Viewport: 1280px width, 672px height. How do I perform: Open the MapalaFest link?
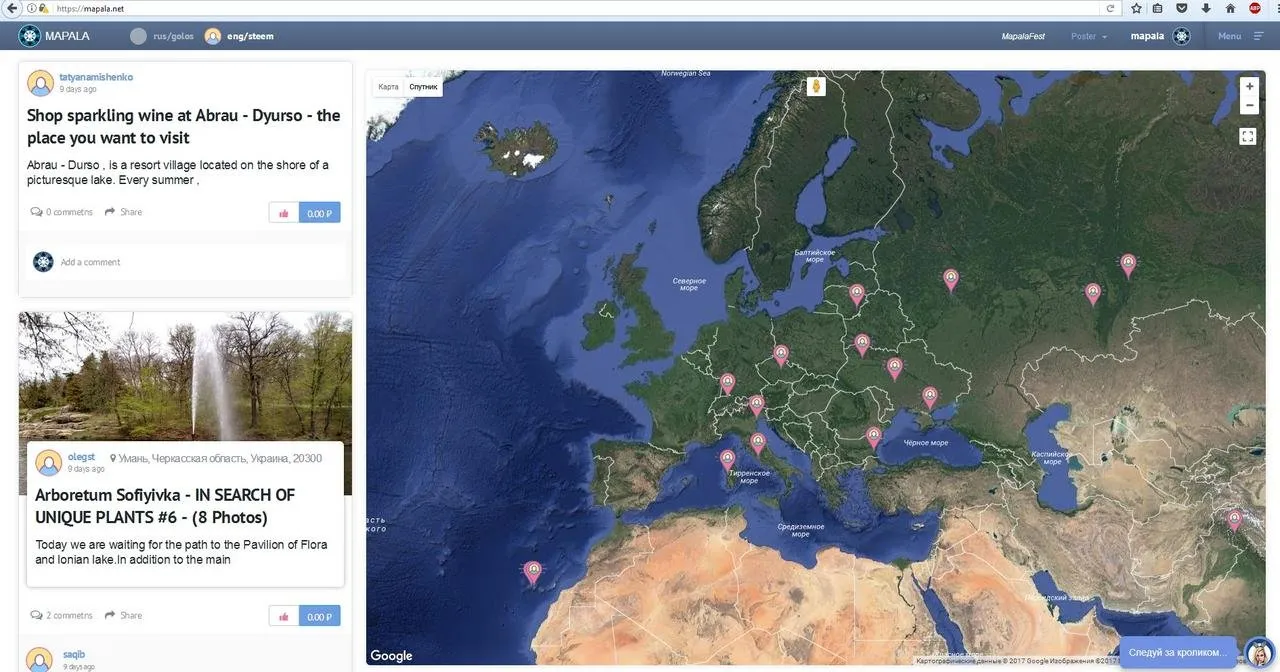click(1023, 36)
